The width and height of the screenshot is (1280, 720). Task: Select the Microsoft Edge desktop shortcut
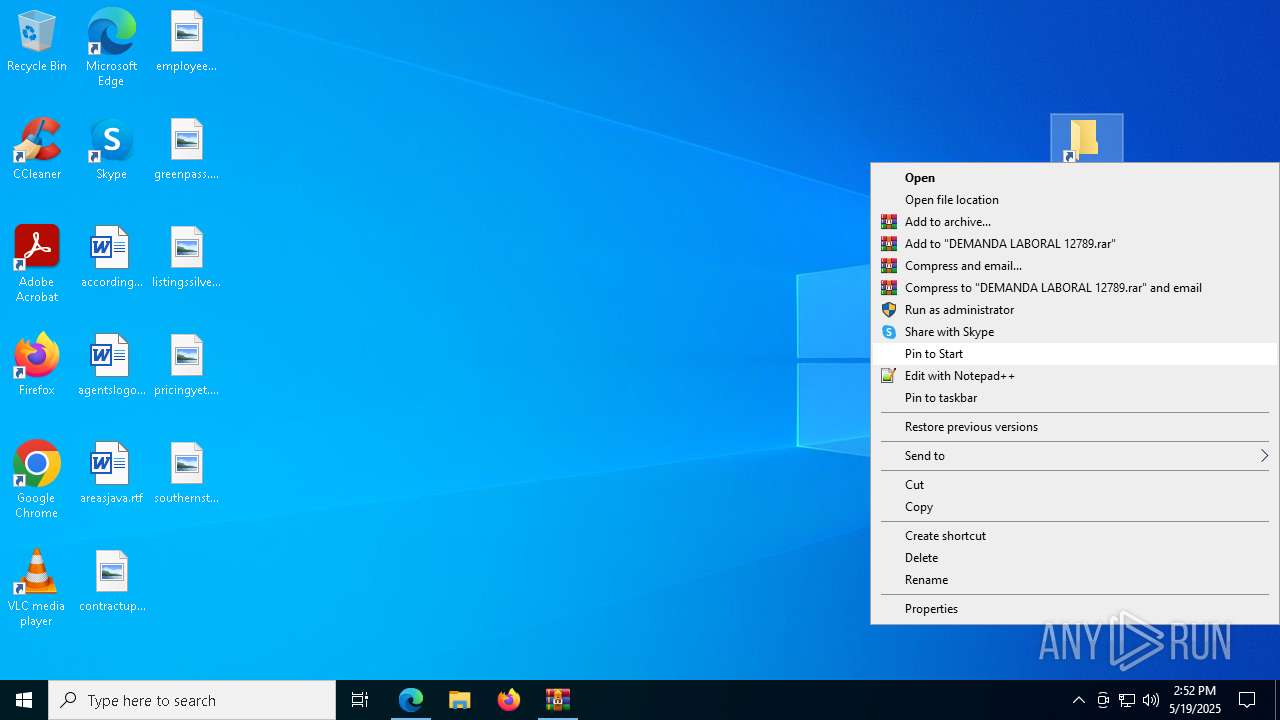(111, 48)
